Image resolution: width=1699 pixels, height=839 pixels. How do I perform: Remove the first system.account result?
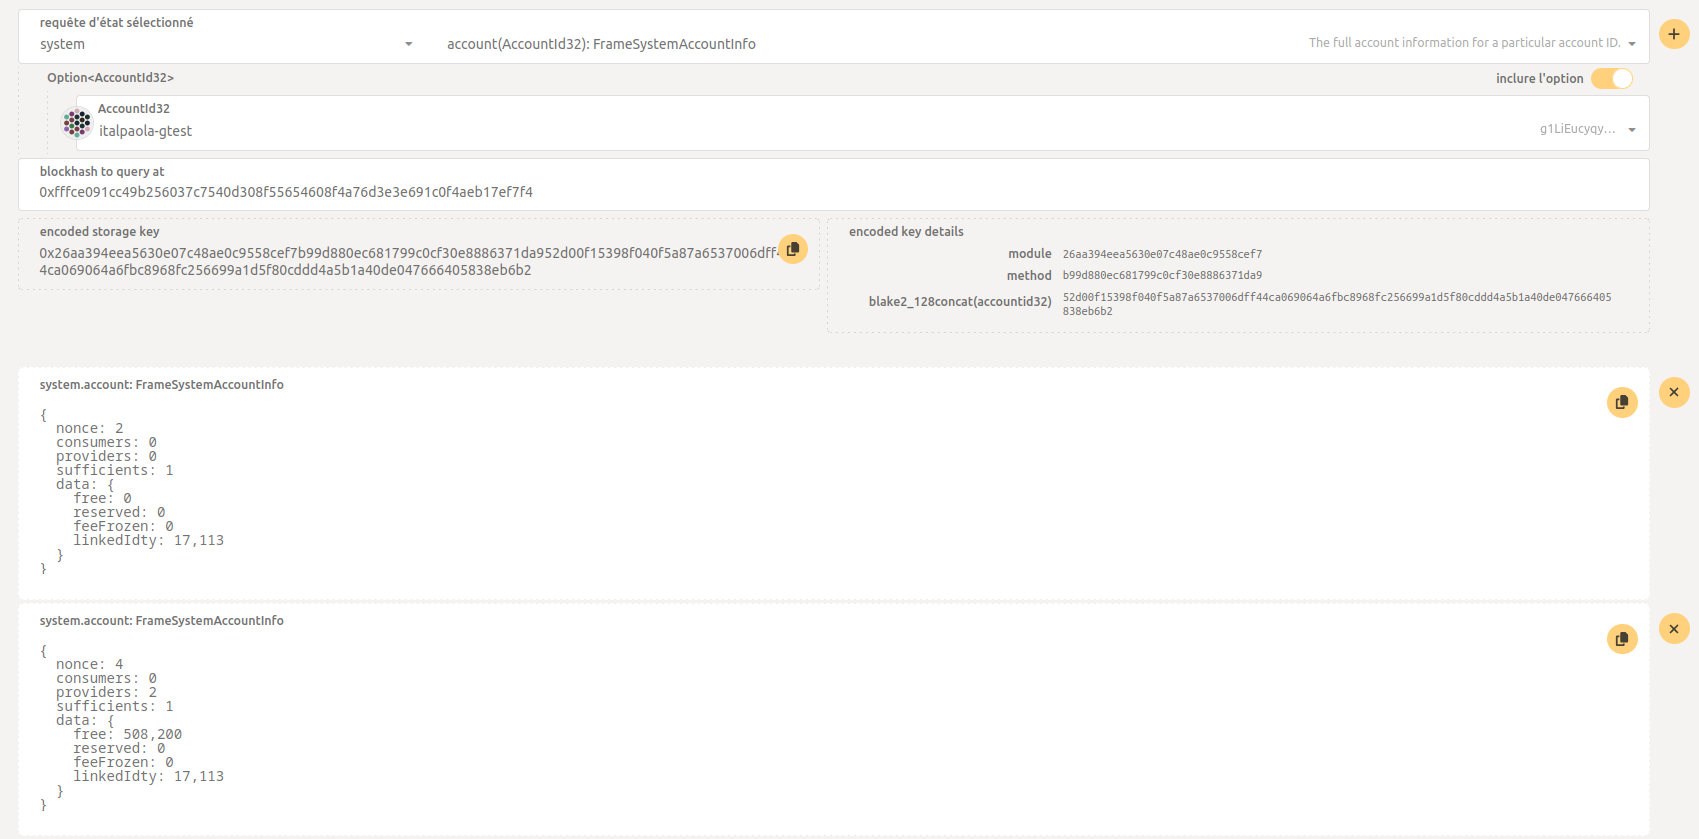pyautogui.click(x=1673, y=392)
